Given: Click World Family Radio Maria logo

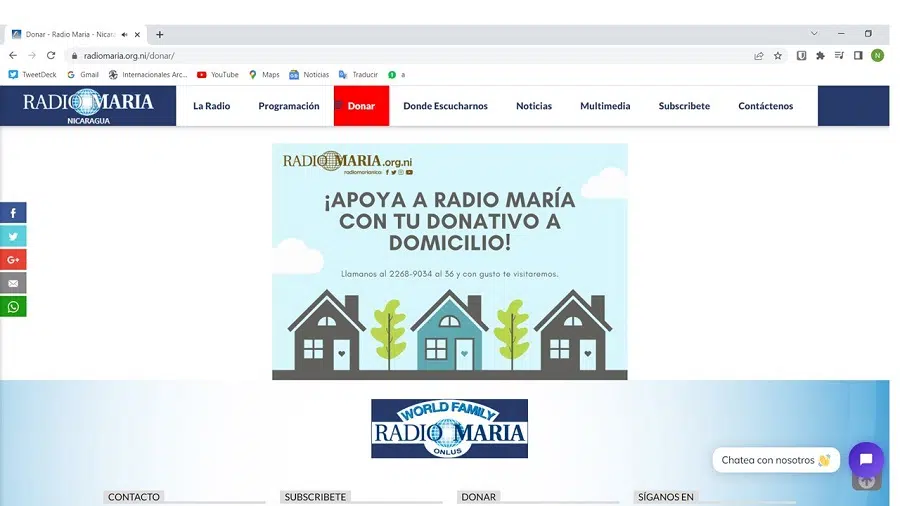Looking at the screenshot, I should (x=449, y=429).
